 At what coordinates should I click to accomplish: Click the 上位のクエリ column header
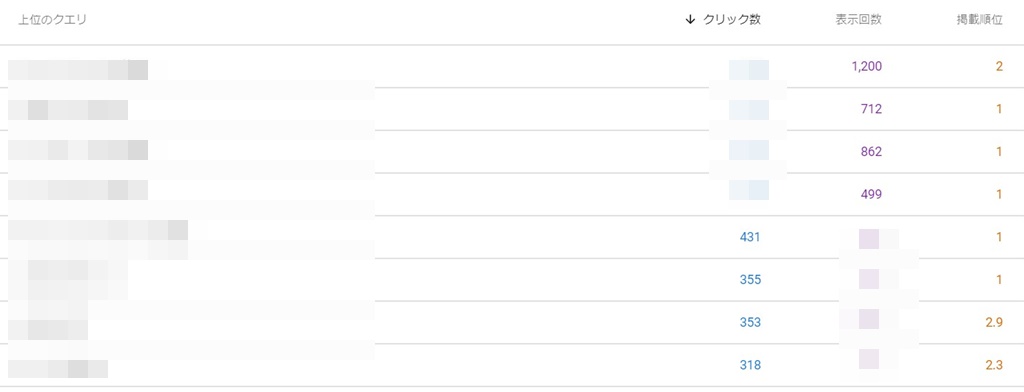point(52,20)
